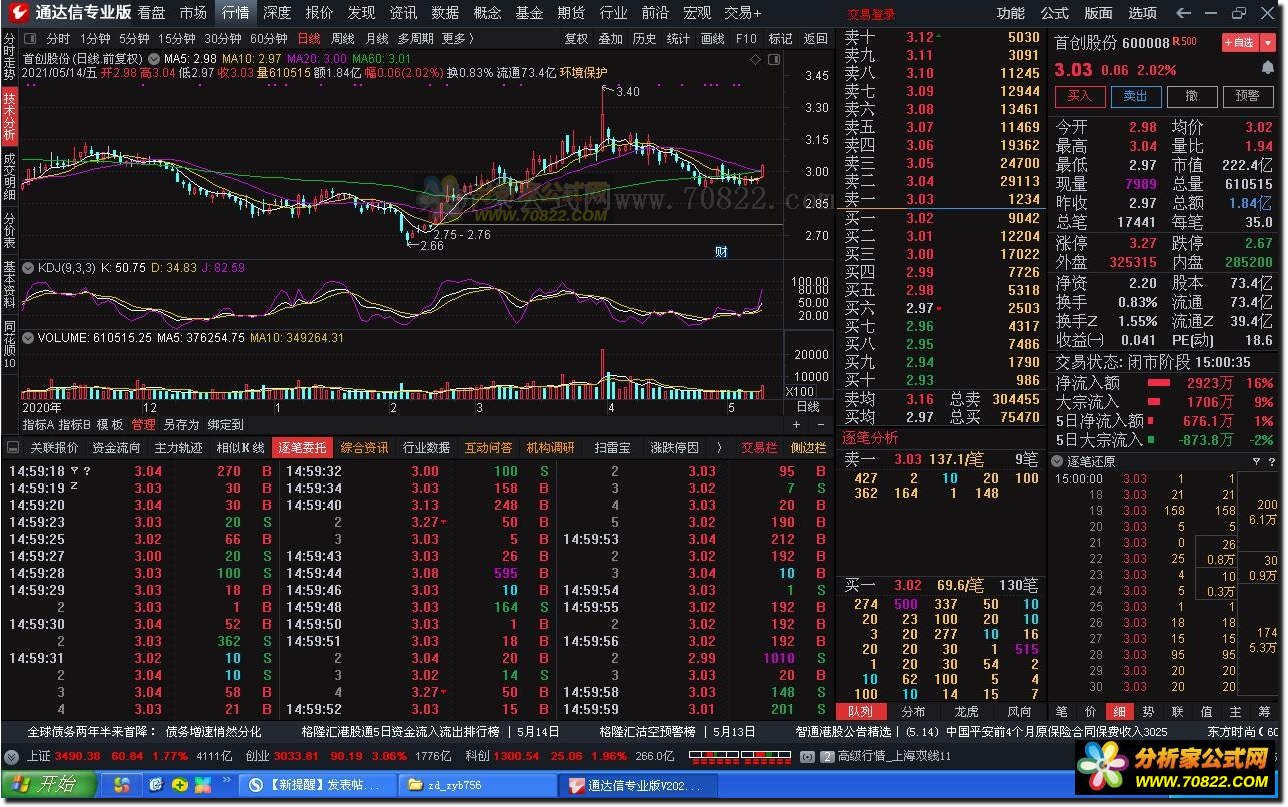Screen dimensions: 1288x807
Task: Click the diamond icon above the K-line chart
Action: (x=756, y=59)
